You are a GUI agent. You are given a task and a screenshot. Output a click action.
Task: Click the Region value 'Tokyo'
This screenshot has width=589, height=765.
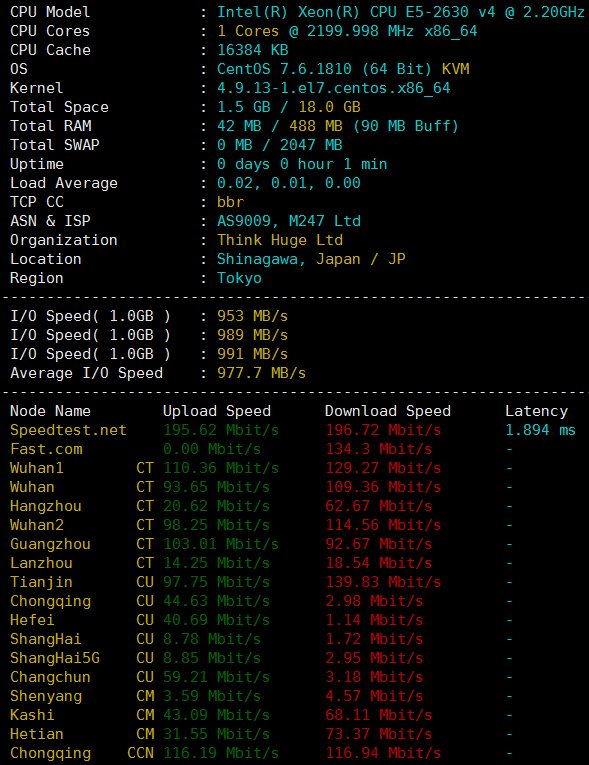pos(239,279)
